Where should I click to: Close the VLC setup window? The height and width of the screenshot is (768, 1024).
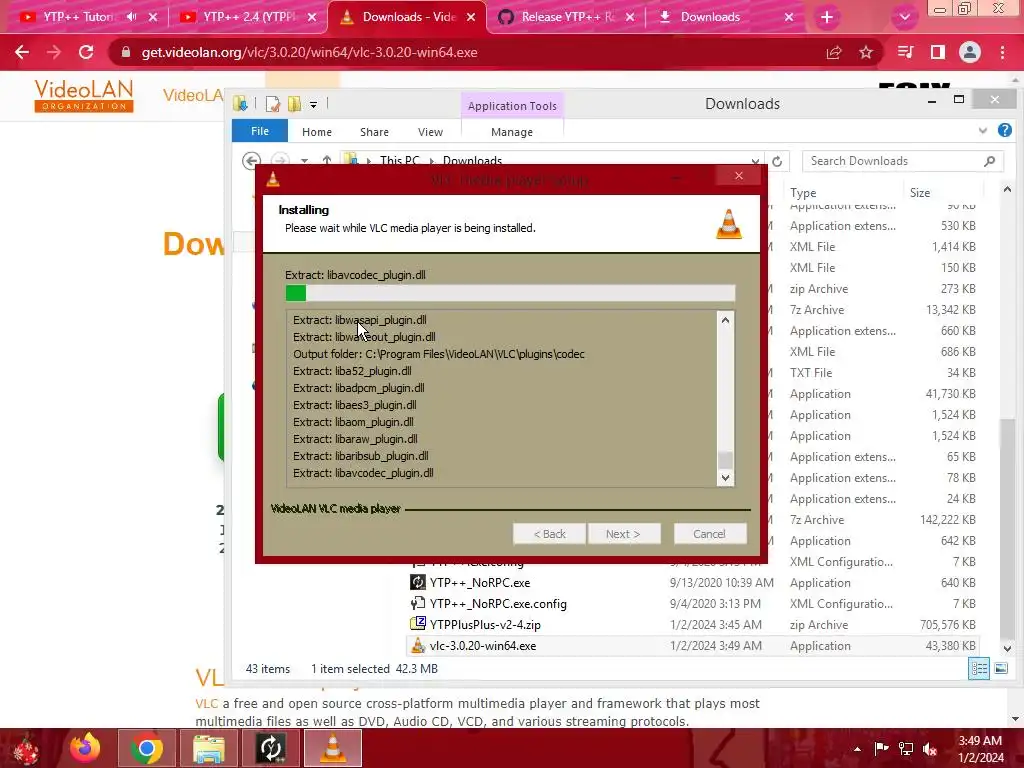739,176
